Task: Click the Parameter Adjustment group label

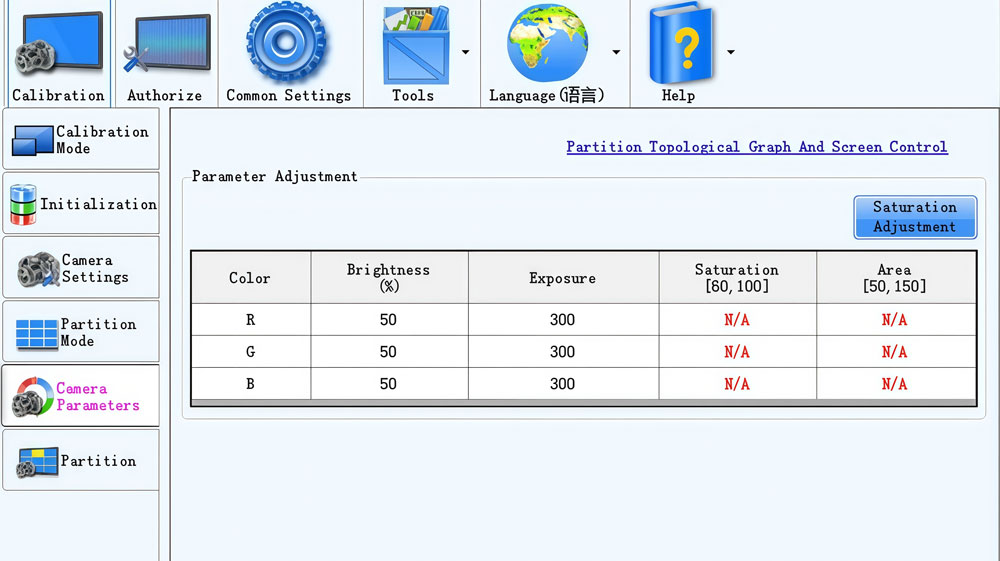Action: (275, 177)
